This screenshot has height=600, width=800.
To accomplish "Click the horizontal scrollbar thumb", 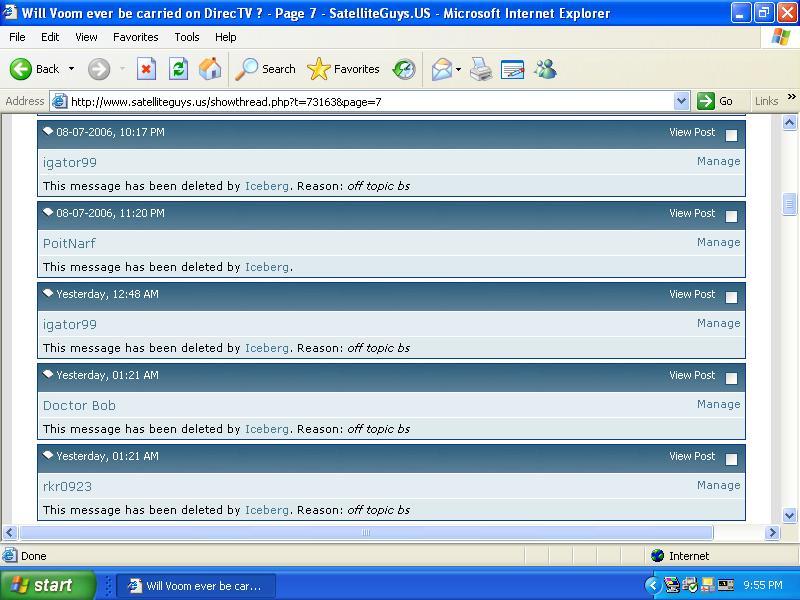I will tap(366, 533).
